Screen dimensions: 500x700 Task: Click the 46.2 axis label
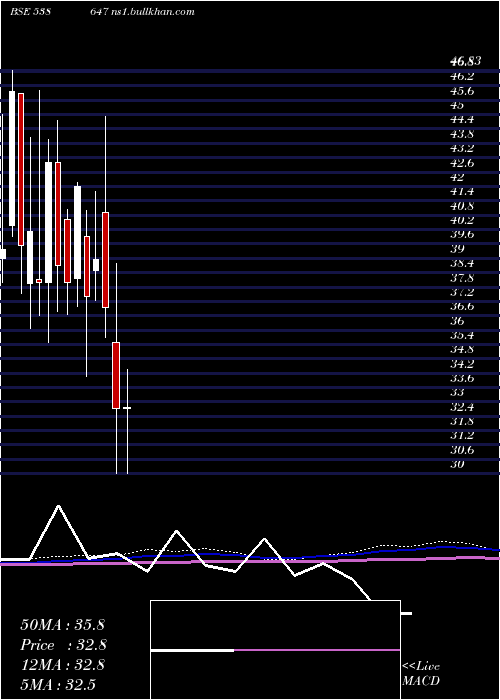(x=462, y=76)
